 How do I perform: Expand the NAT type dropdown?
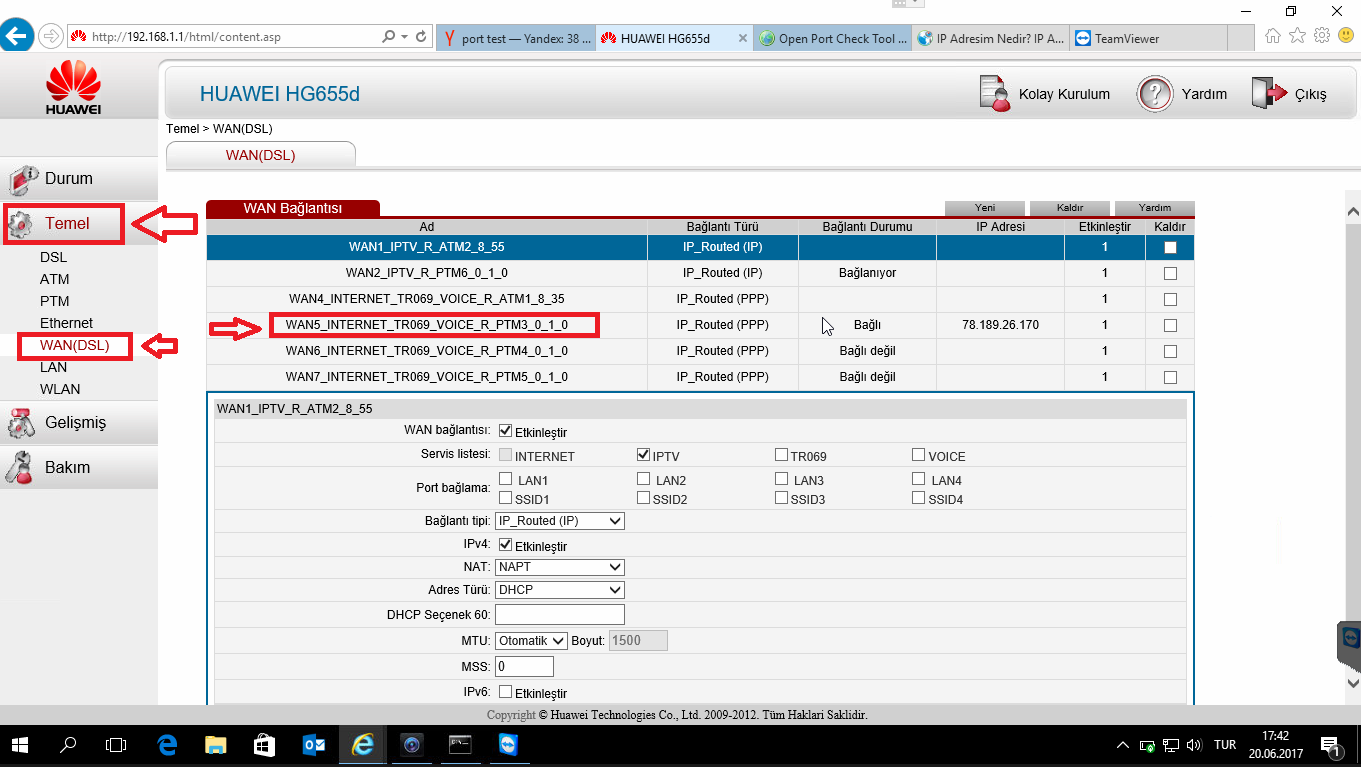pos(560,567)
